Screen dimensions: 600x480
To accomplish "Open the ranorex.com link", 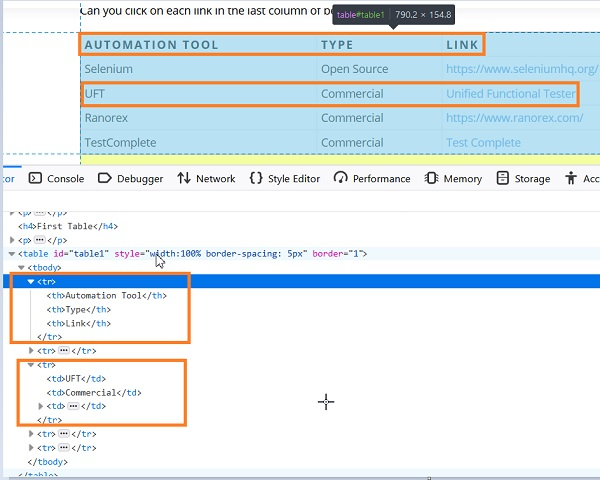I will 515,118.
